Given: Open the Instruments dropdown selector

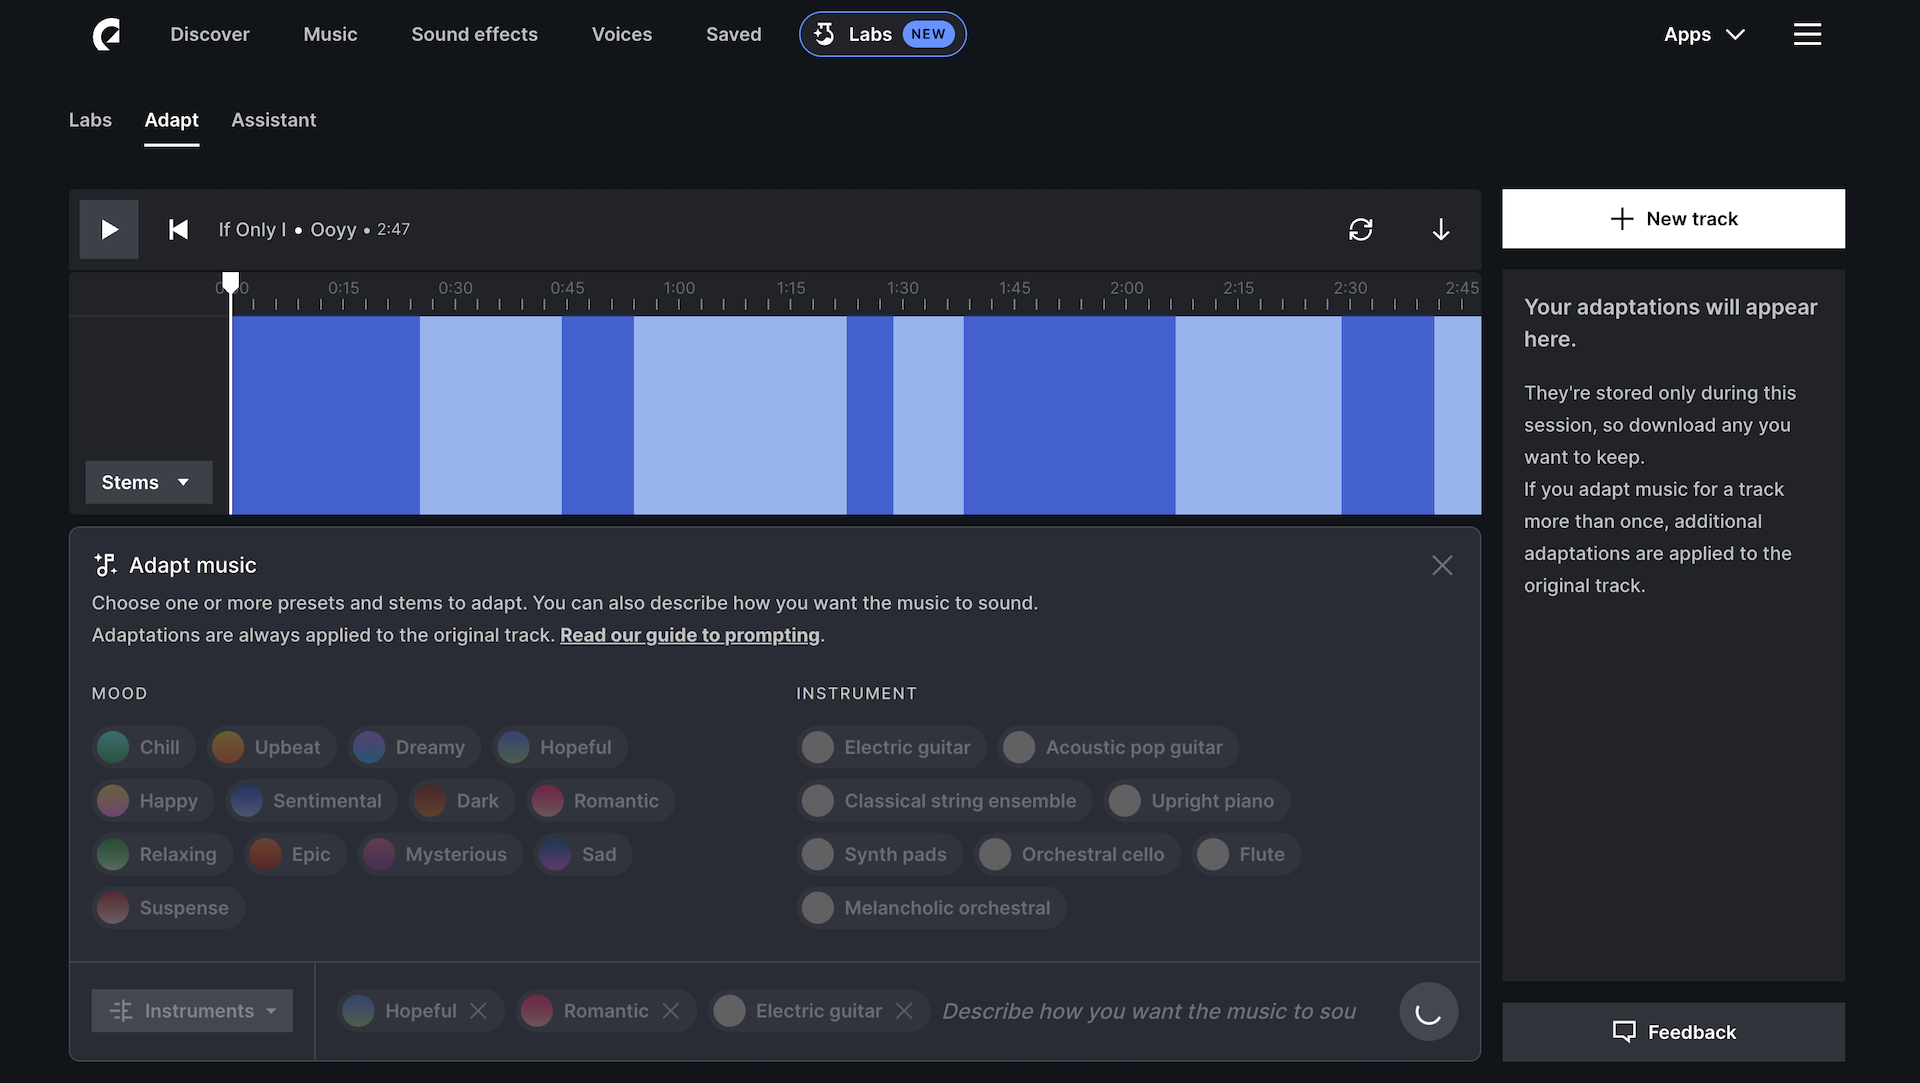Looking at the screenshot, I should pyautogui.click(x=192, y=1011).
